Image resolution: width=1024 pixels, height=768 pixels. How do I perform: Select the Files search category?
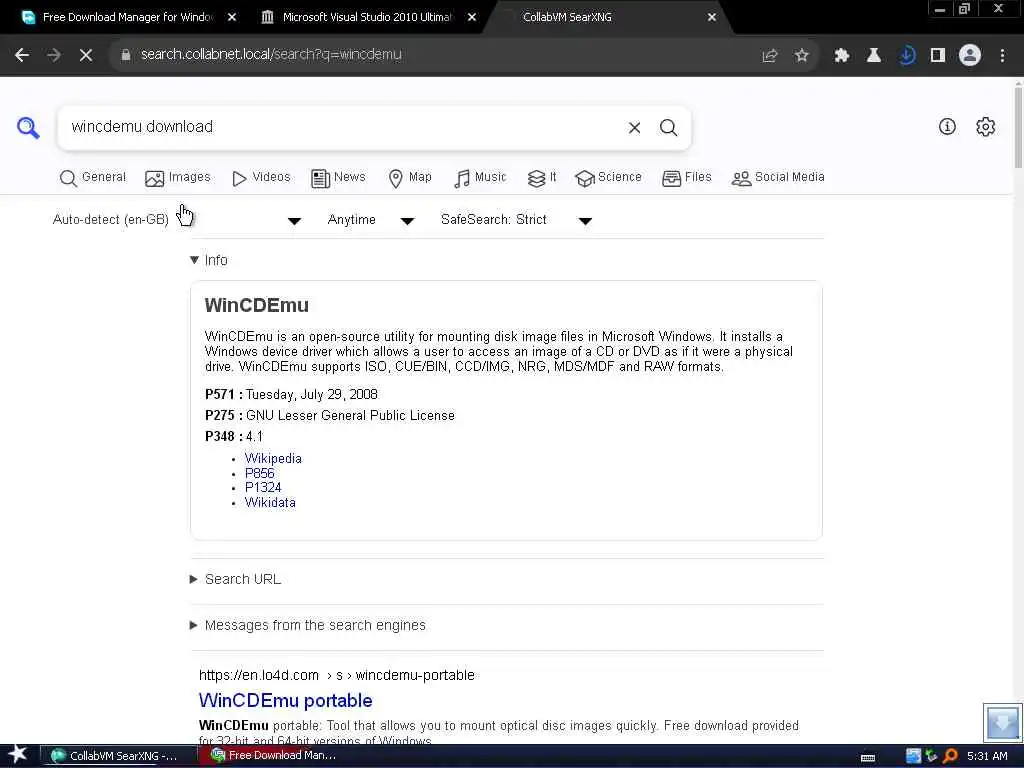click(686, 178)
